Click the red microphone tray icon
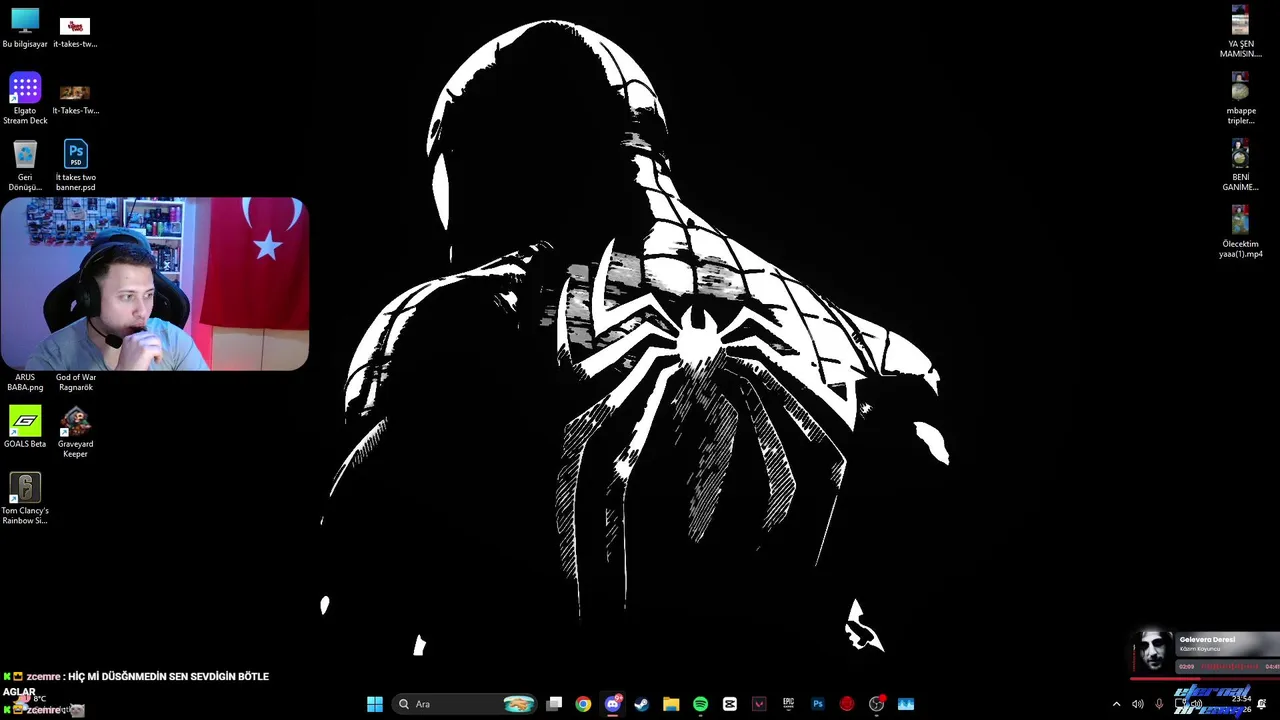 click(x=1159, y=704)
